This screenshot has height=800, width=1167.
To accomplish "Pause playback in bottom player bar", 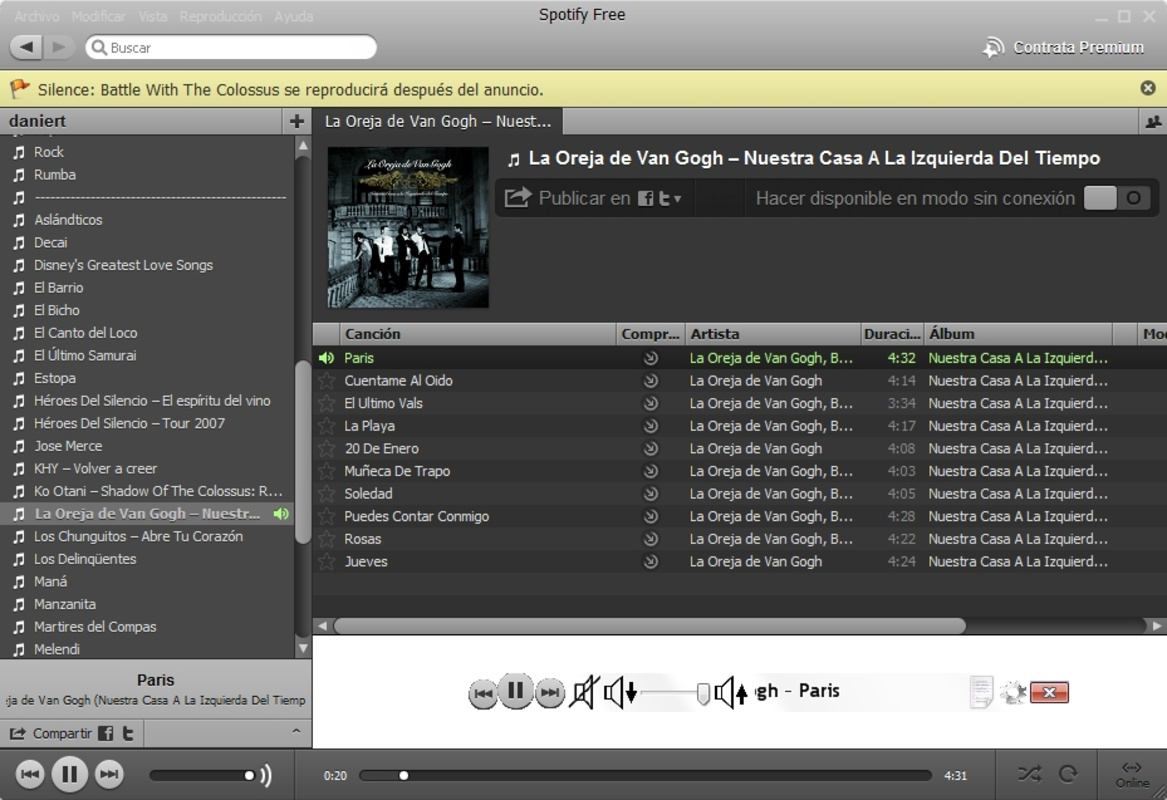I will 69,775.
